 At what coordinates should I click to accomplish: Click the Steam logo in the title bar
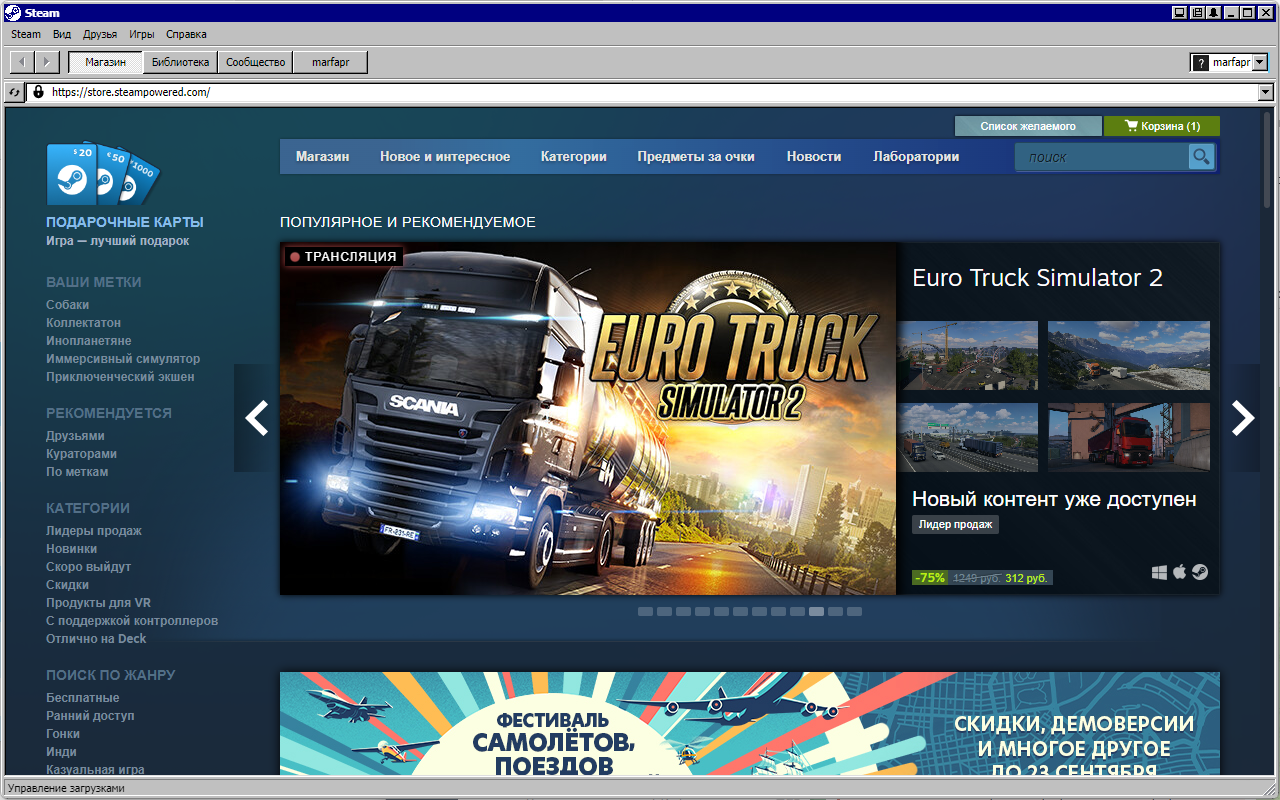11,13
